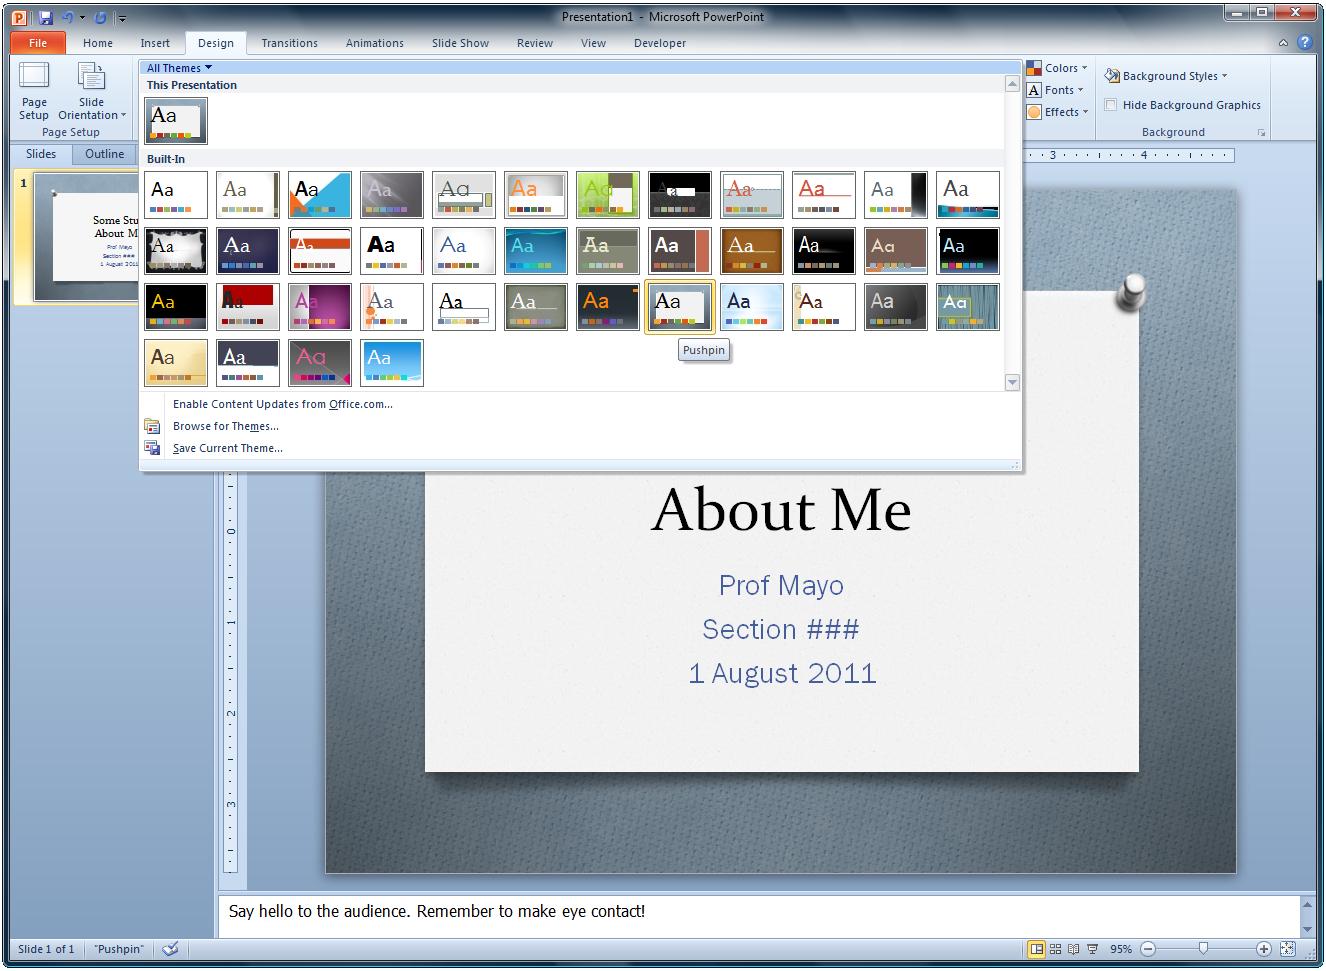Viewport: 1326px width, 971px height.
Task: Fit slide to current window
Action: [x=1287, y=949]
